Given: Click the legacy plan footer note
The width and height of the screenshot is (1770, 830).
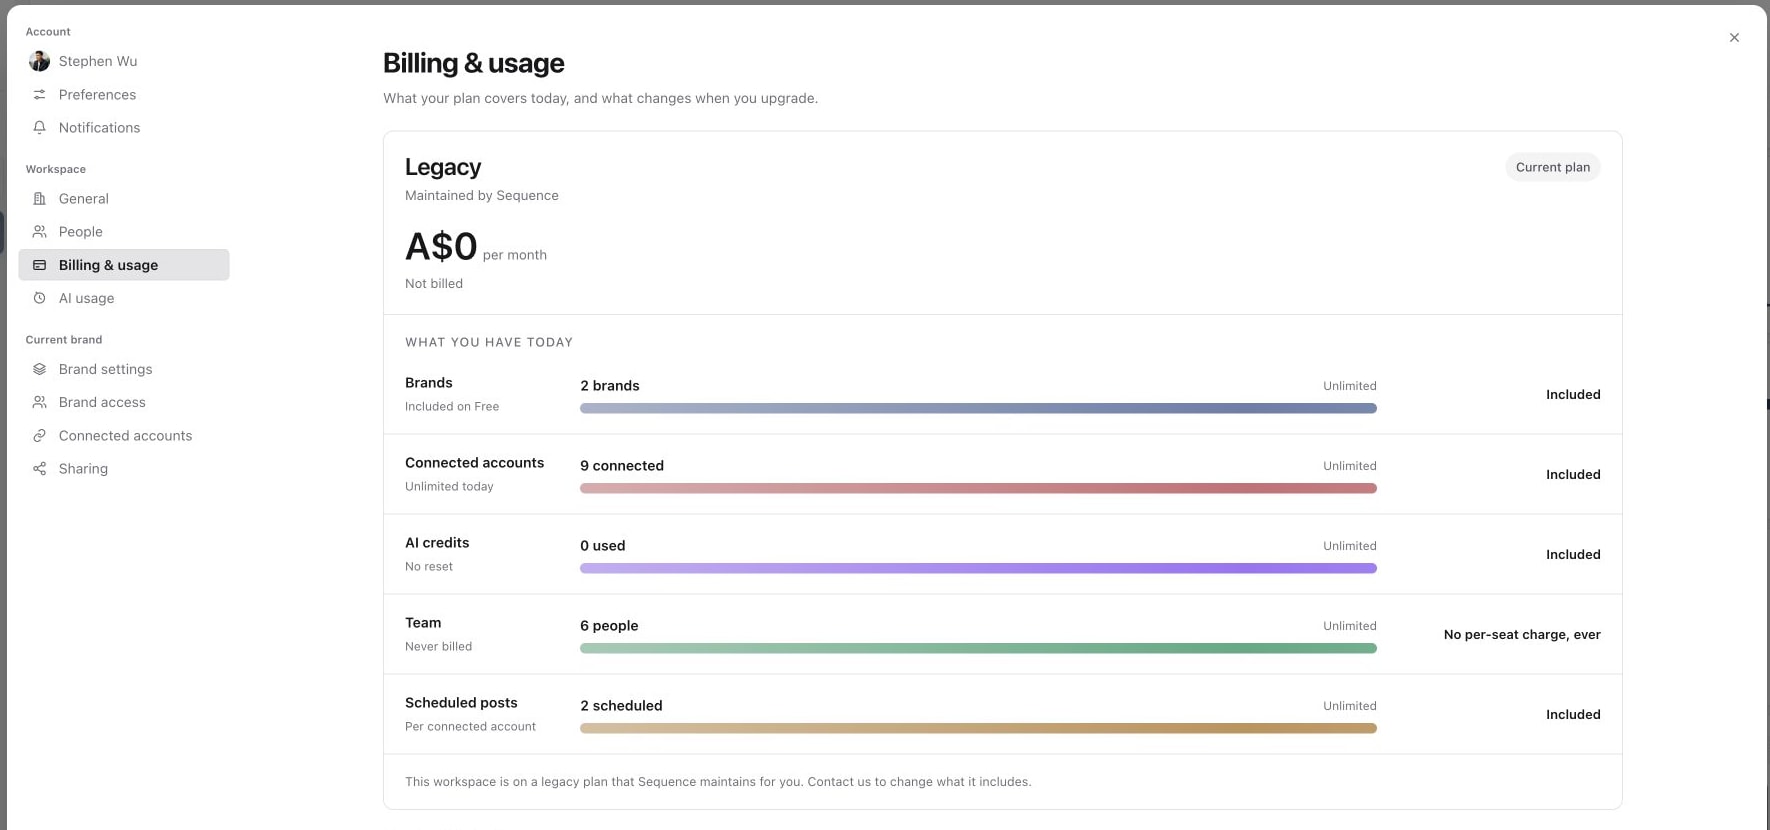Looking at the screenshot, I should pos(718,781).
